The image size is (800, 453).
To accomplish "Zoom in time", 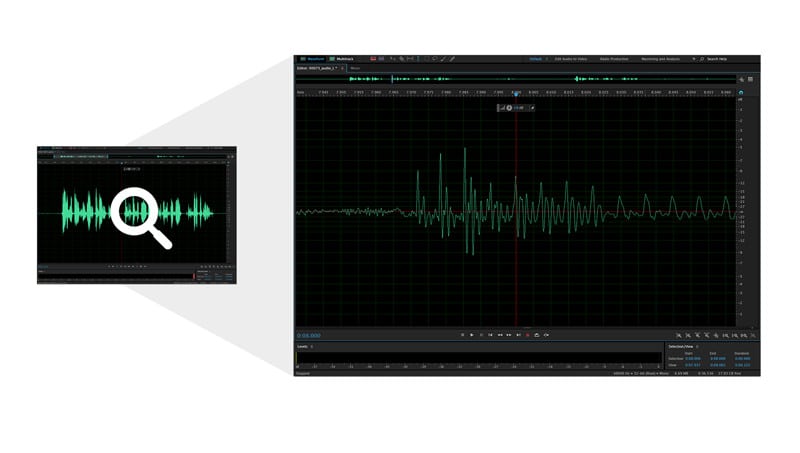I will tap(697, 335).
